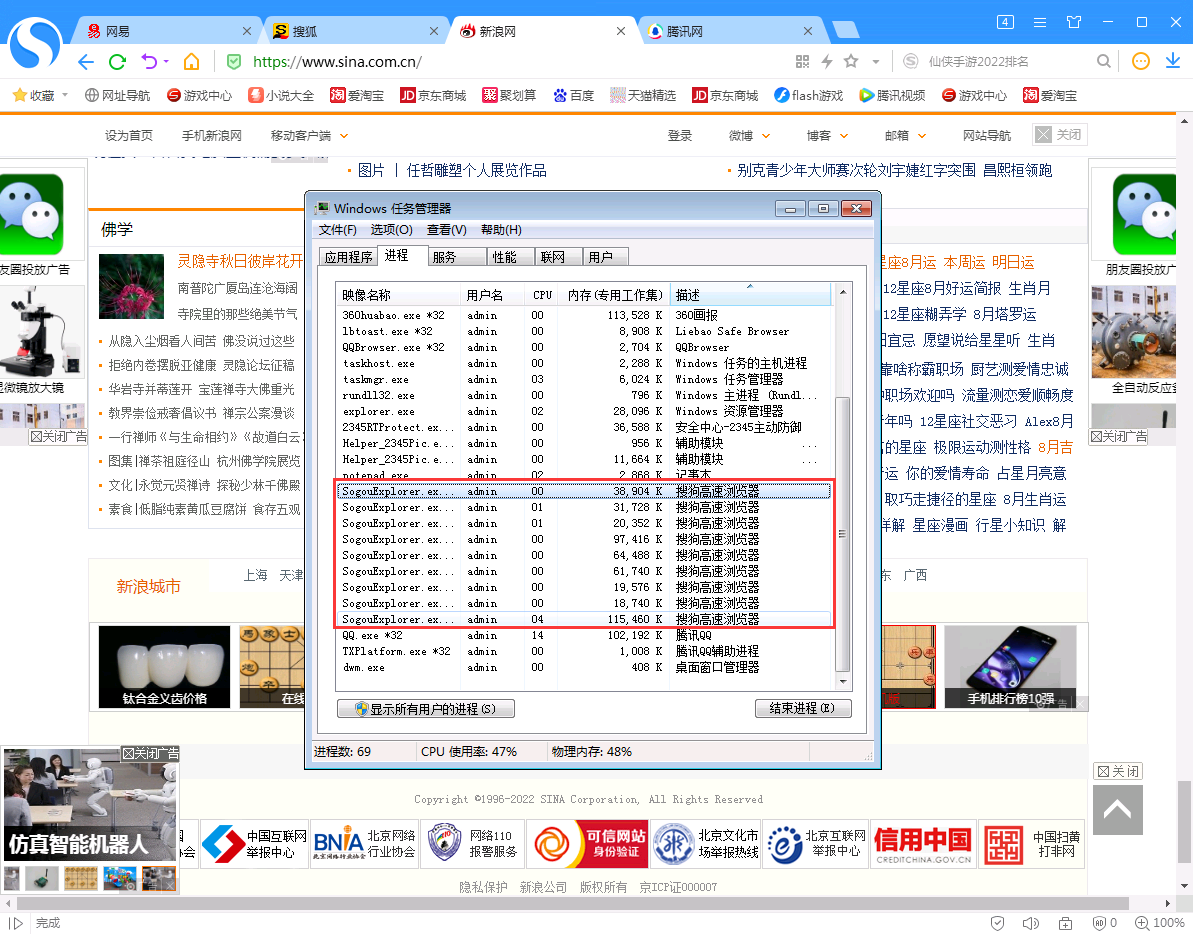Image resolution: width=1193 pixels, height=934 pixels.
Task: Expand the 收藏 favorites dropdown
Action: pyautogui.click(x=65, y=95)
